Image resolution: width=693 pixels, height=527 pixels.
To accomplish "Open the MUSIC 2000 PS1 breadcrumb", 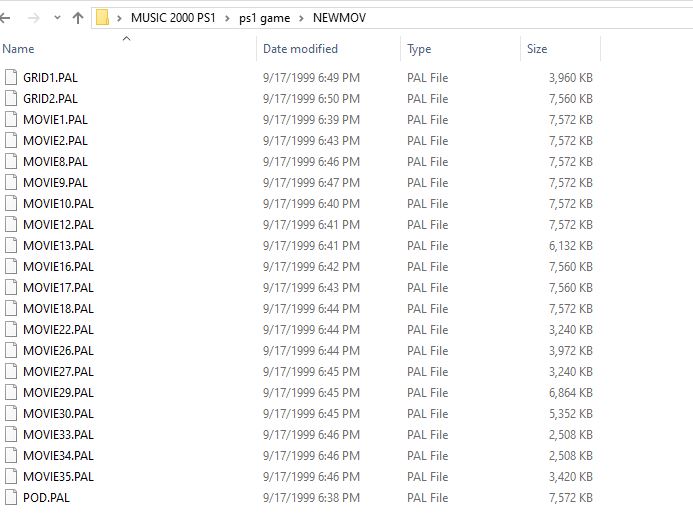I will coord(173,18).
